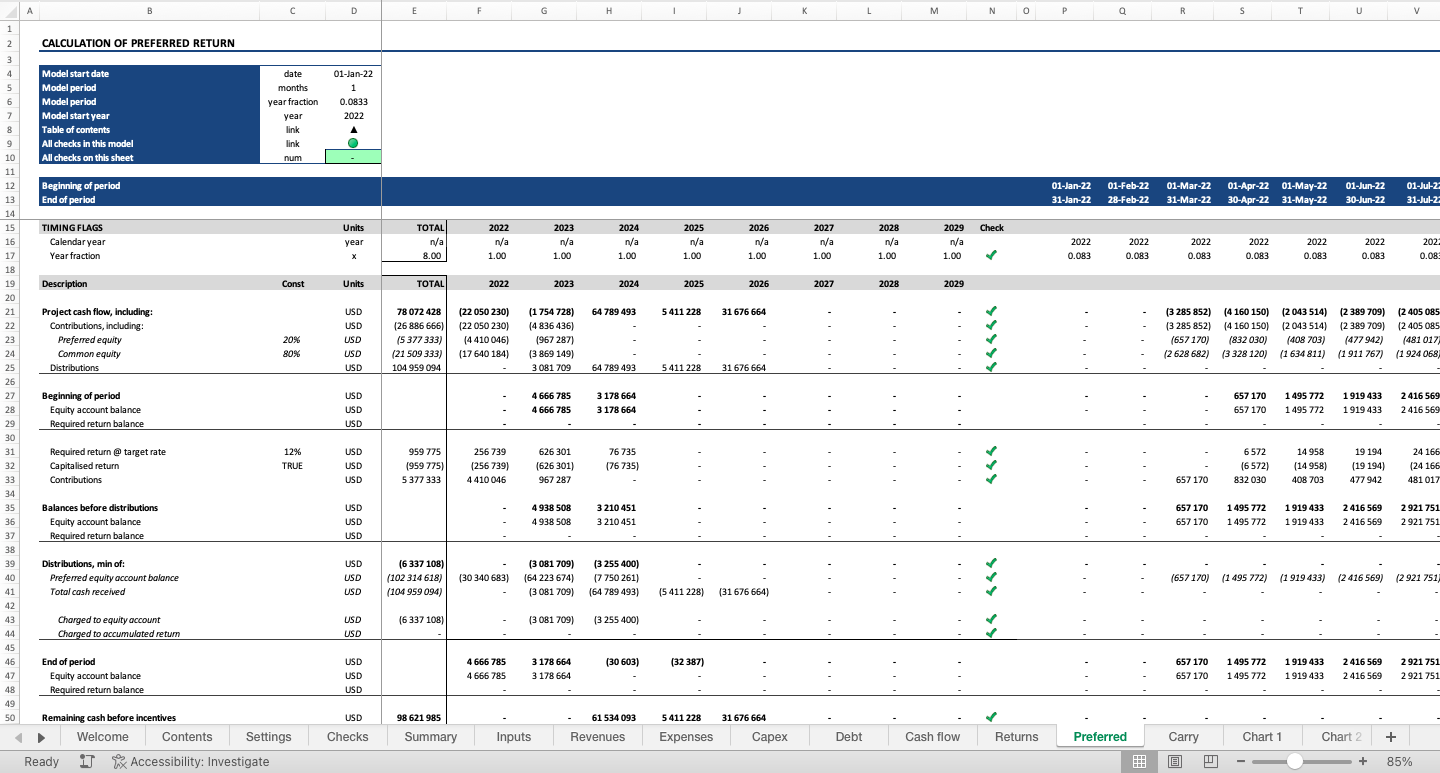Switch to Page Break Preview

[1211, 761]
